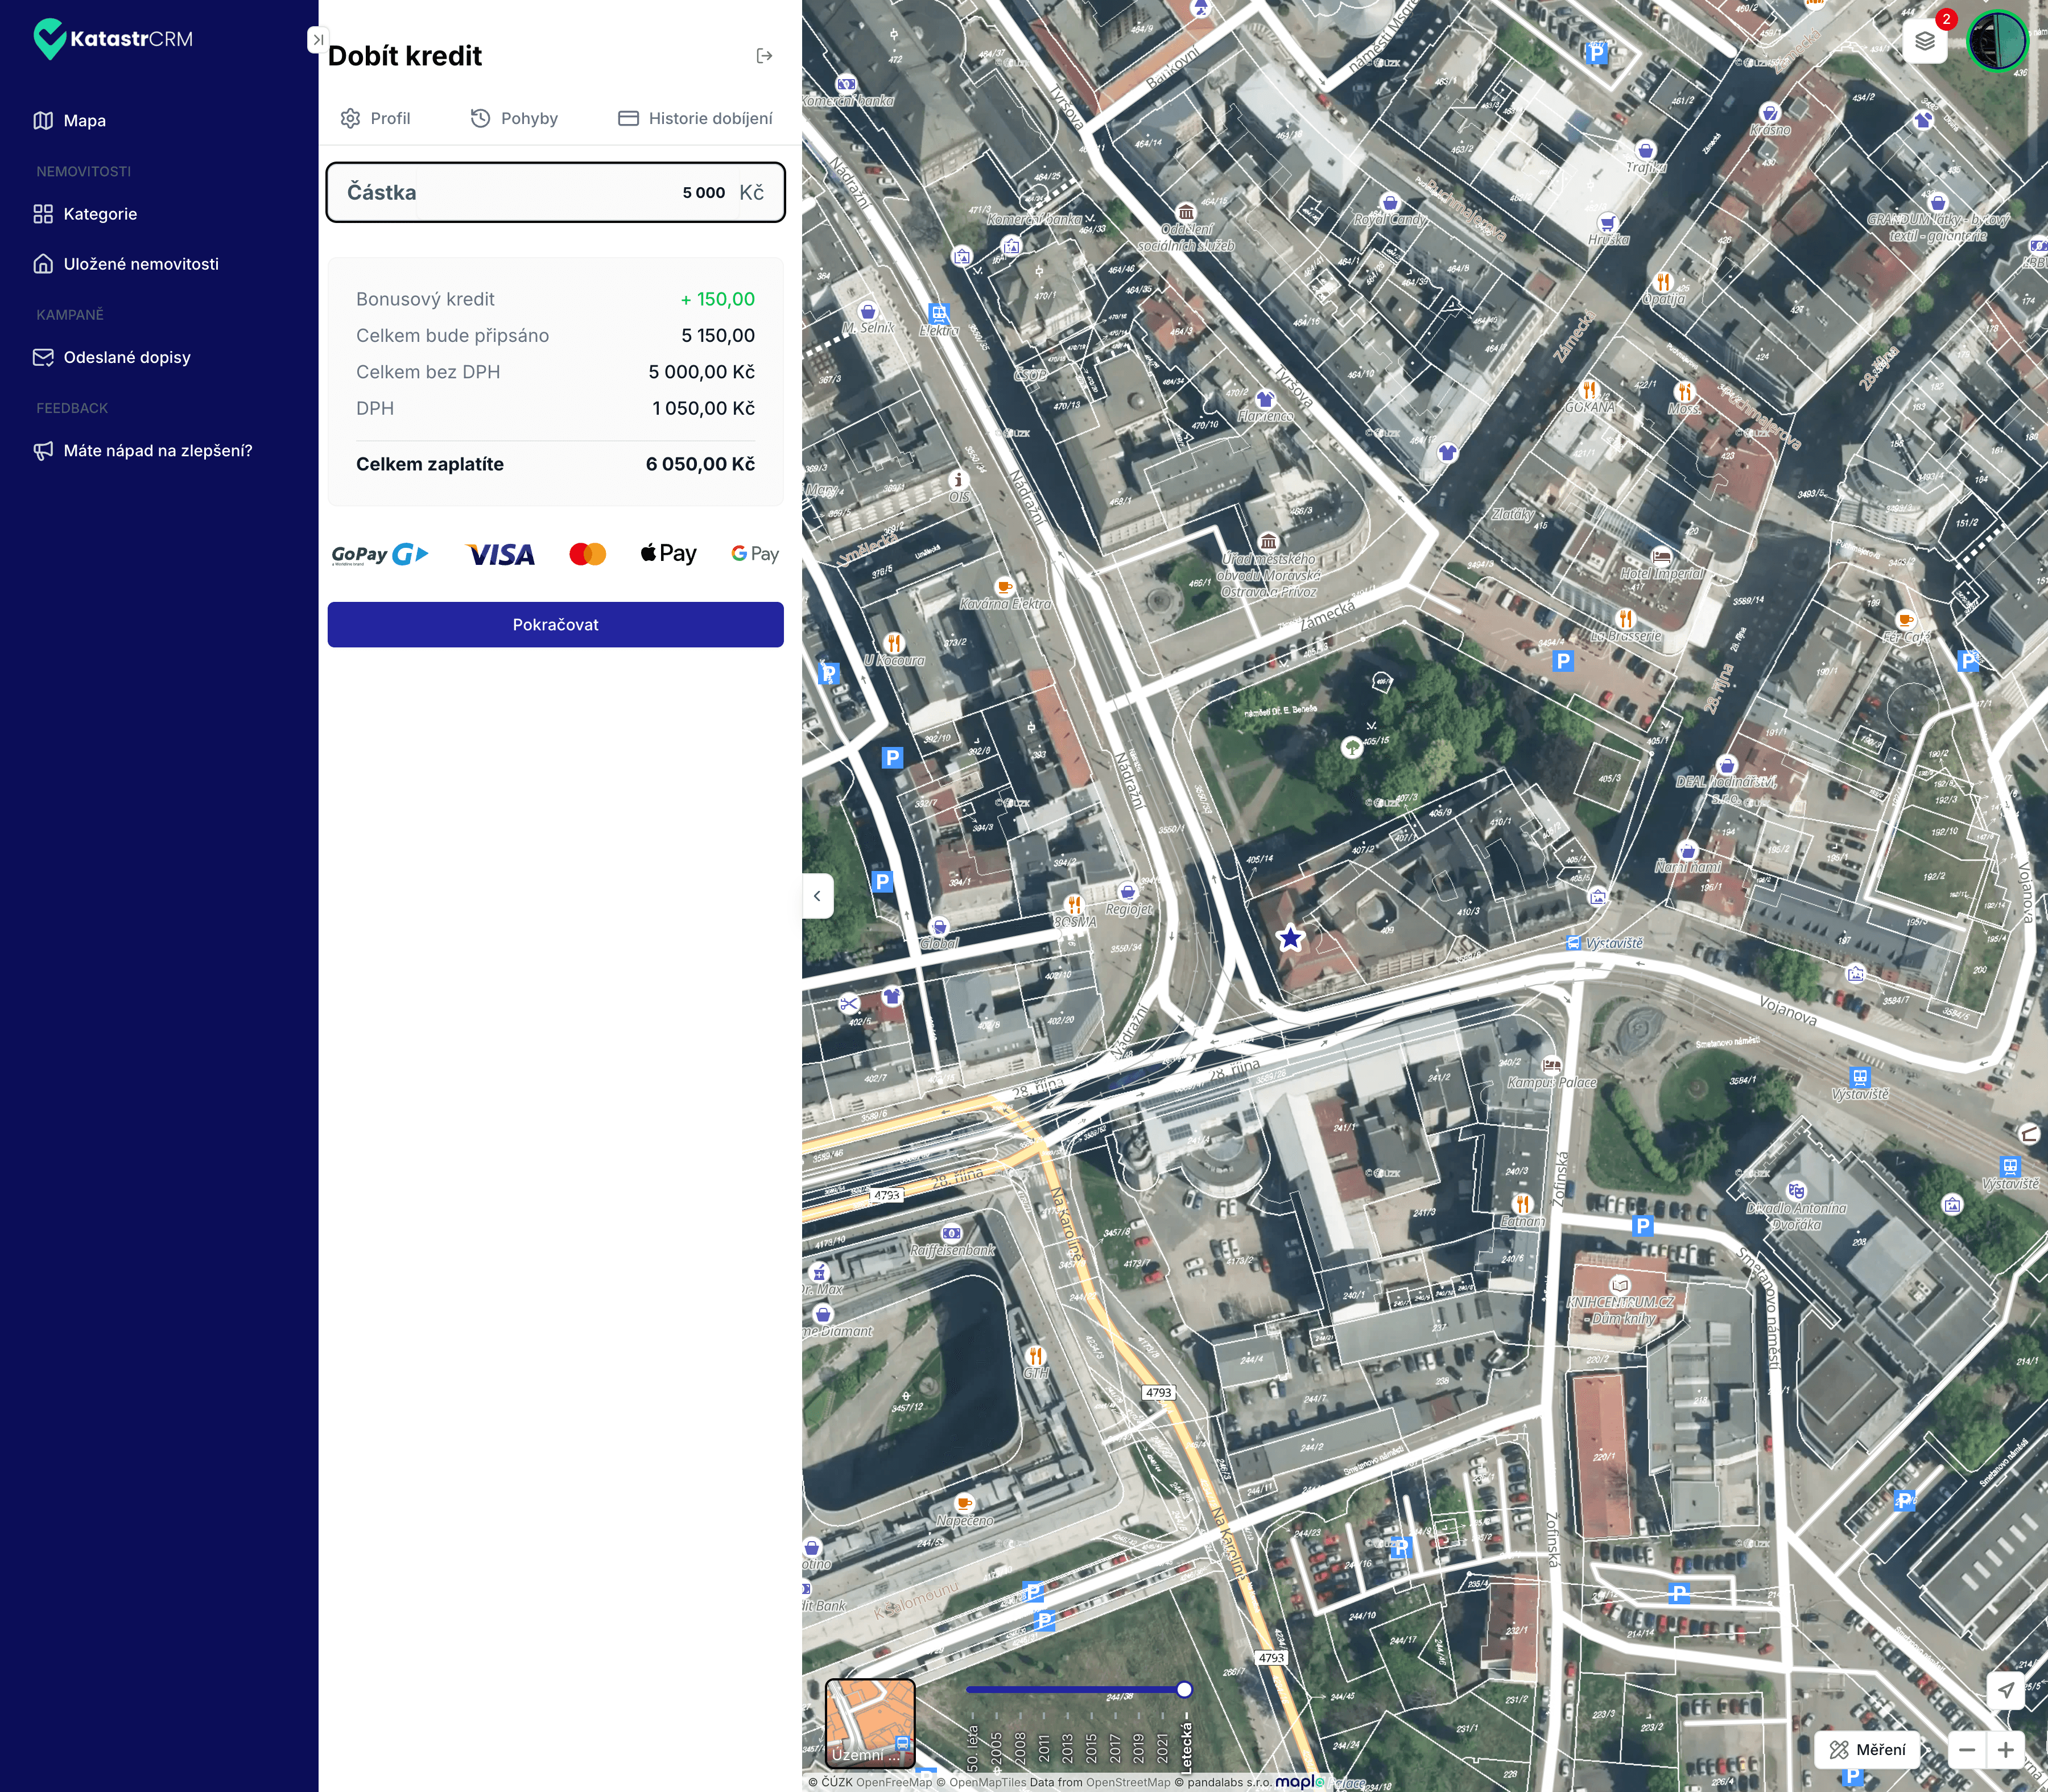Open the Historie dobíjení tab

tap(695, 118)
